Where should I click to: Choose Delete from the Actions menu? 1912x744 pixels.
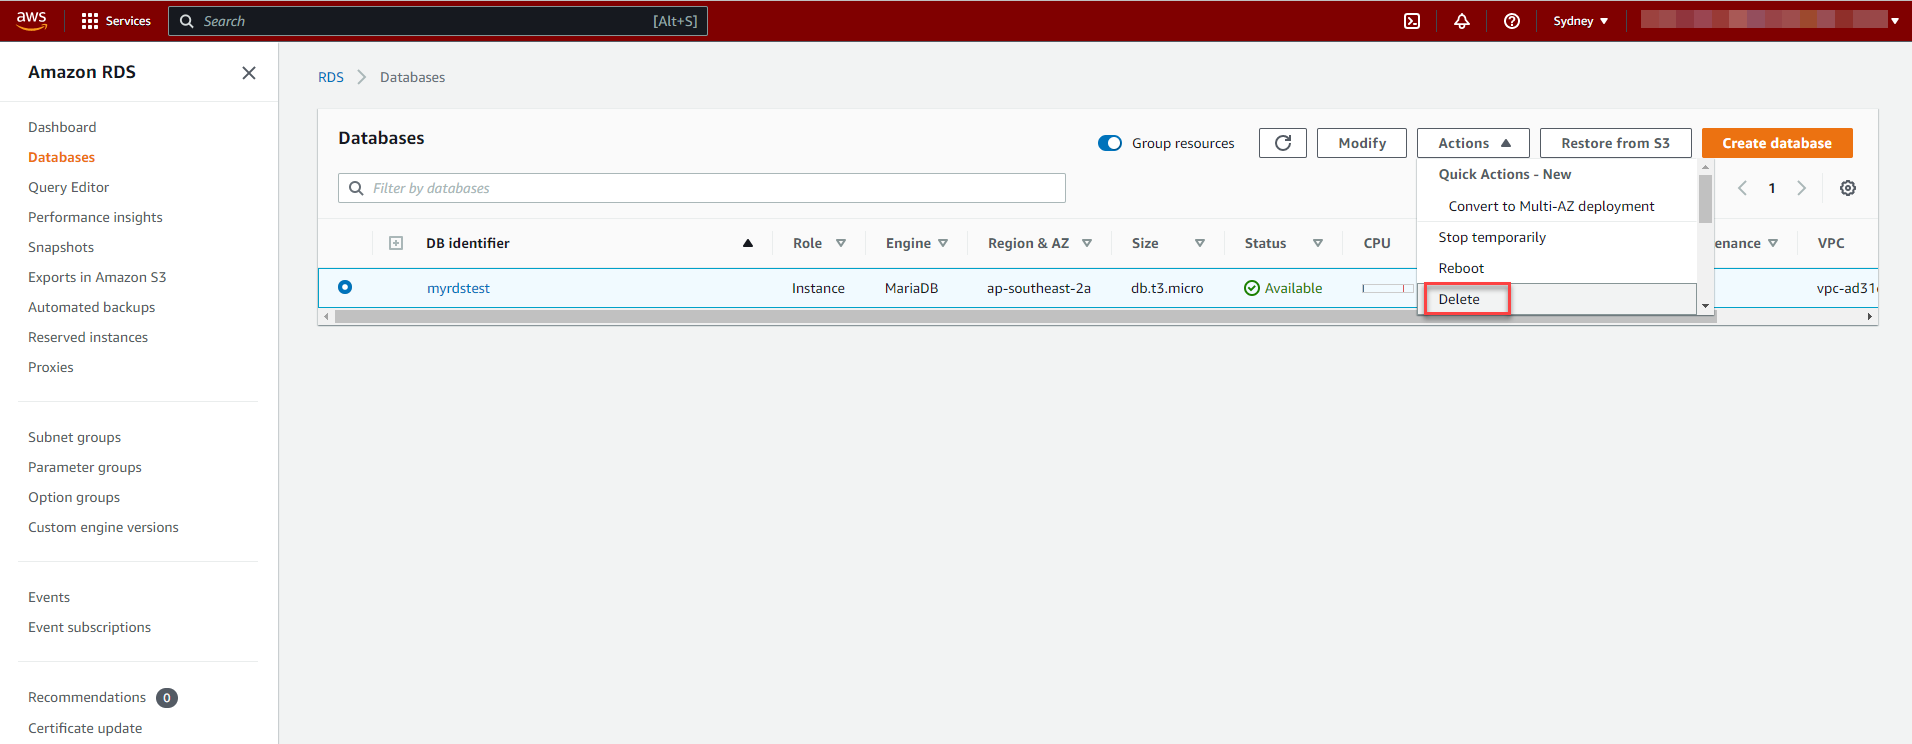(1459, 299)
